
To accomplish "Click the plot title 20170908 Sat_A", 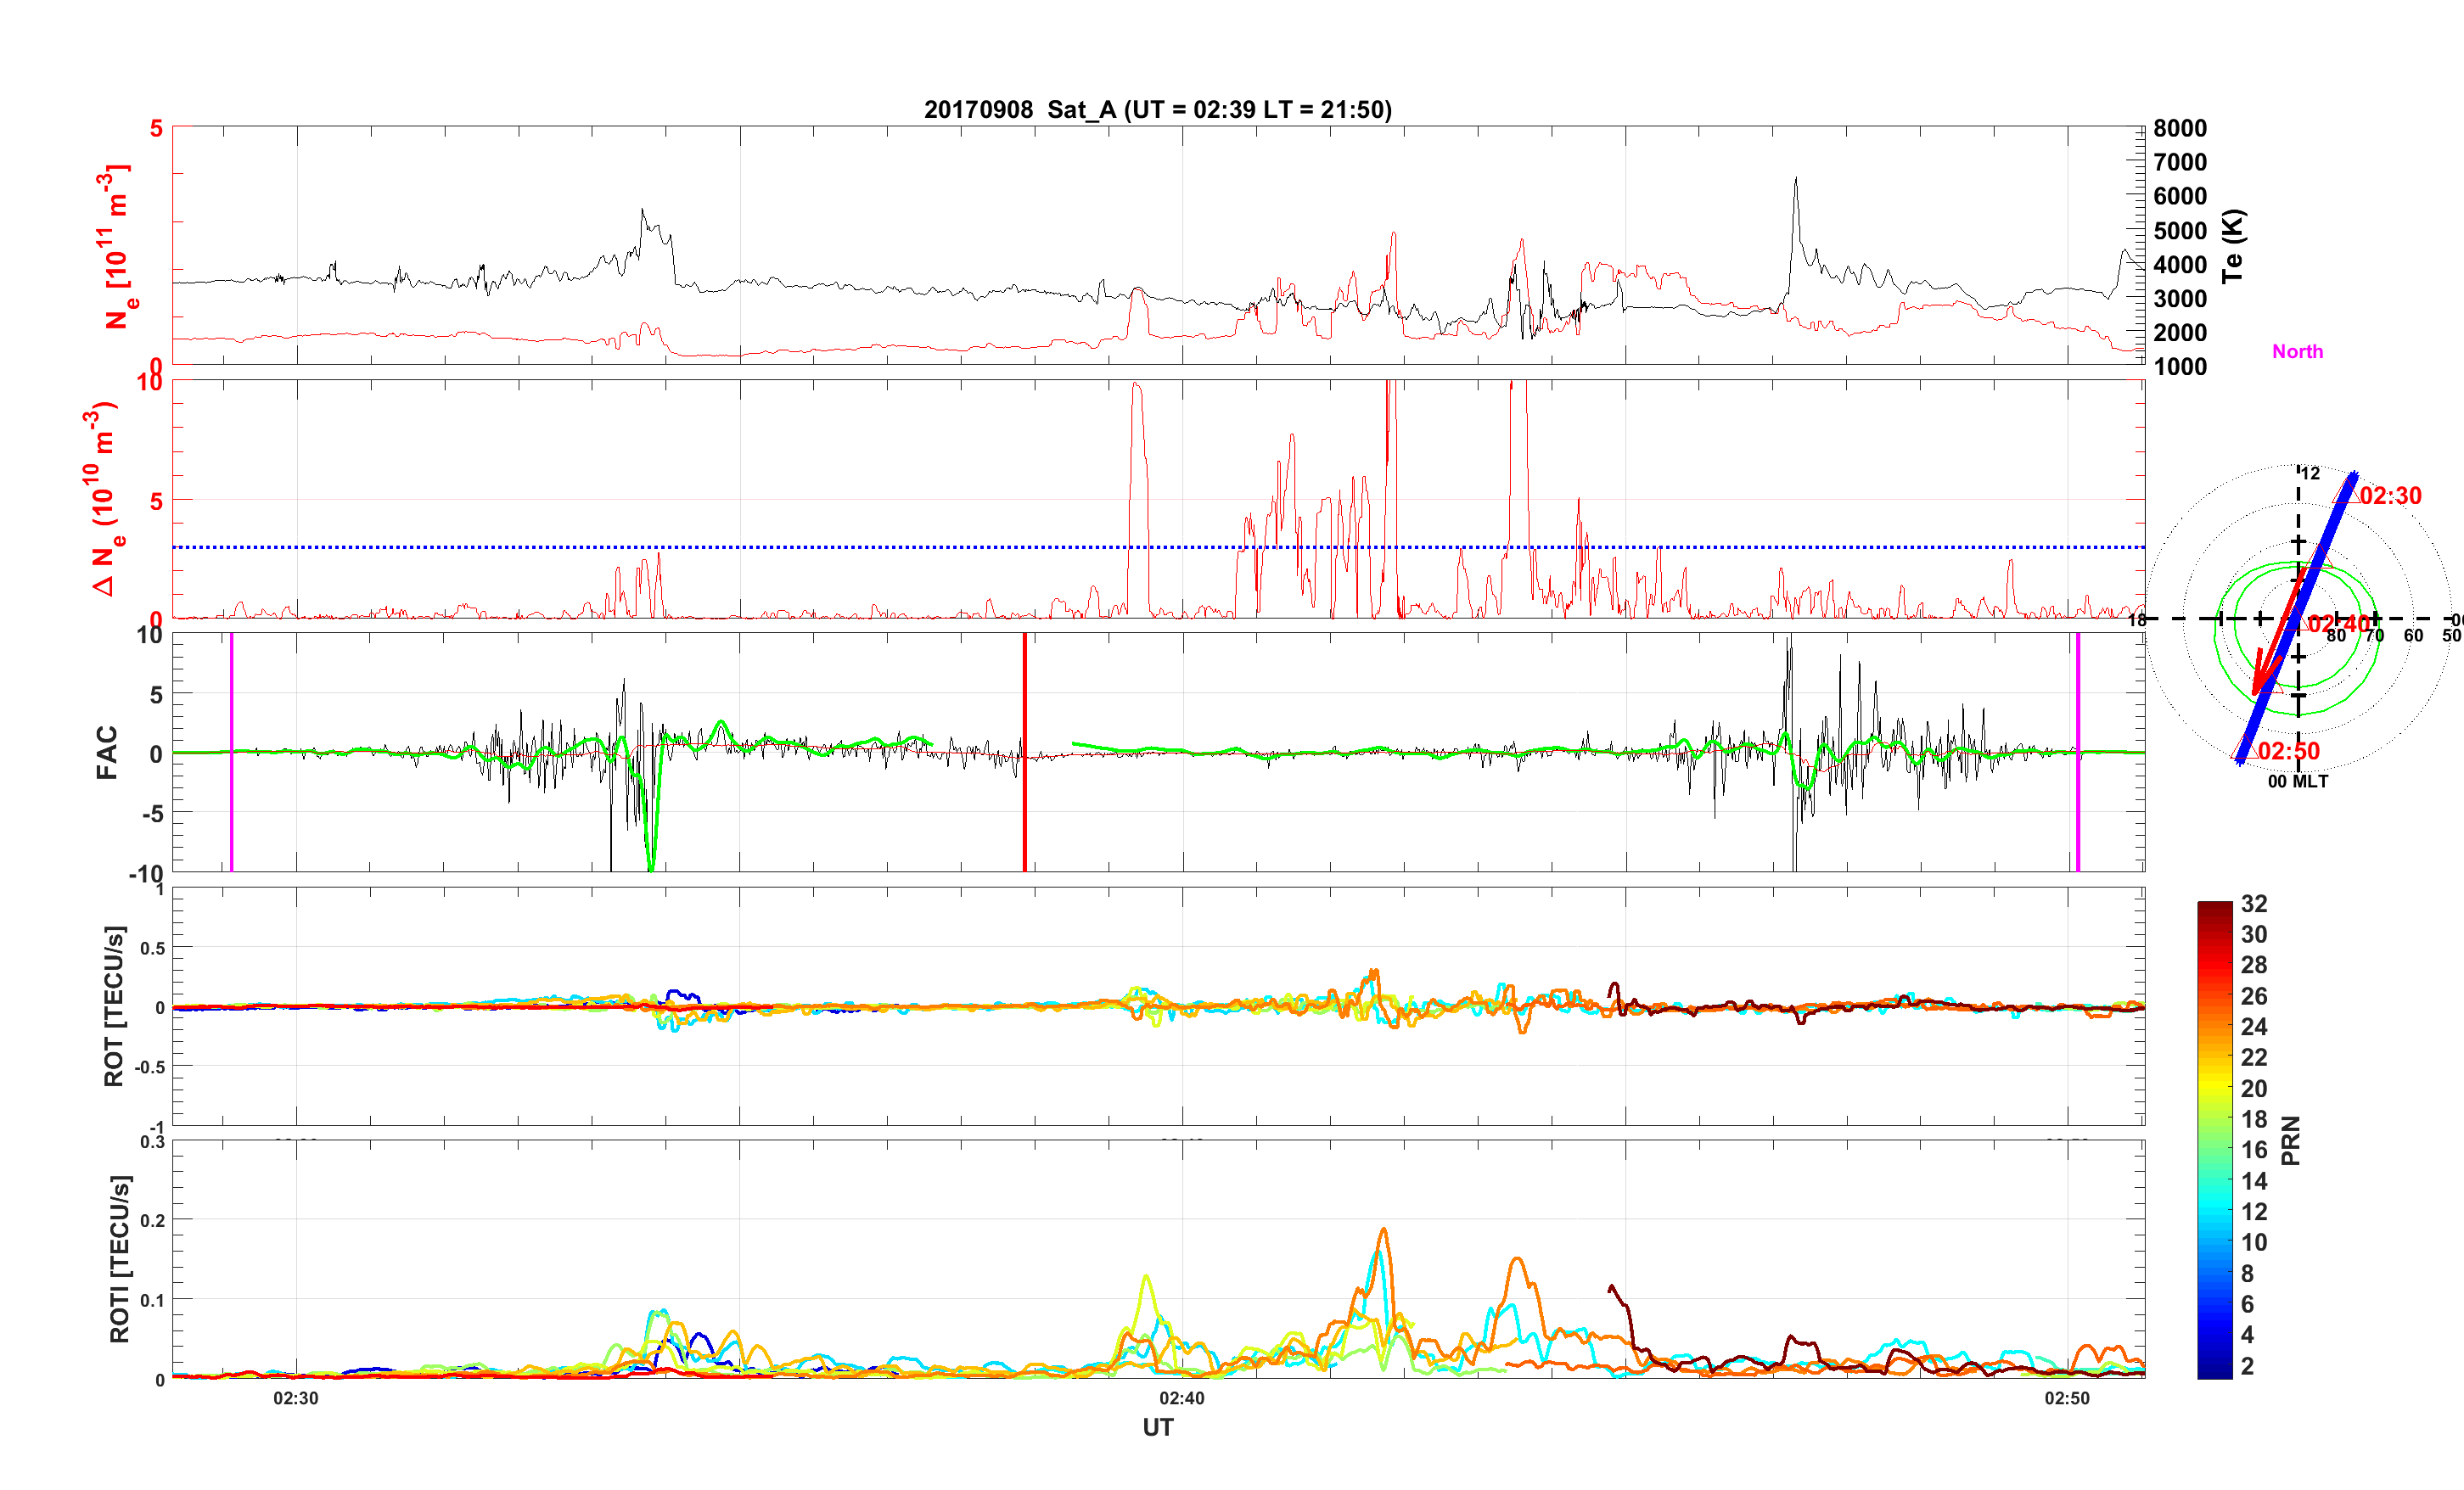I will [1157, 110].
